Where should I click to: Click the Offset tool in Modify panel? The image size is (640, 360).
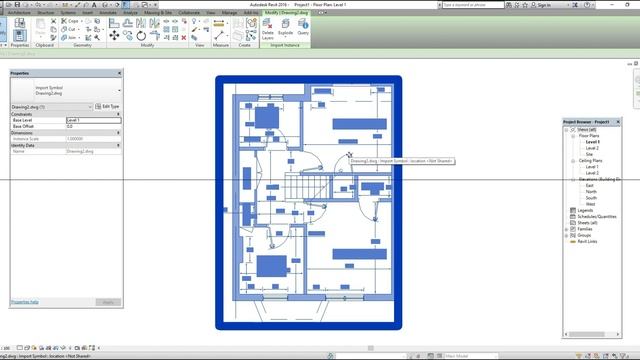point(128,23)
